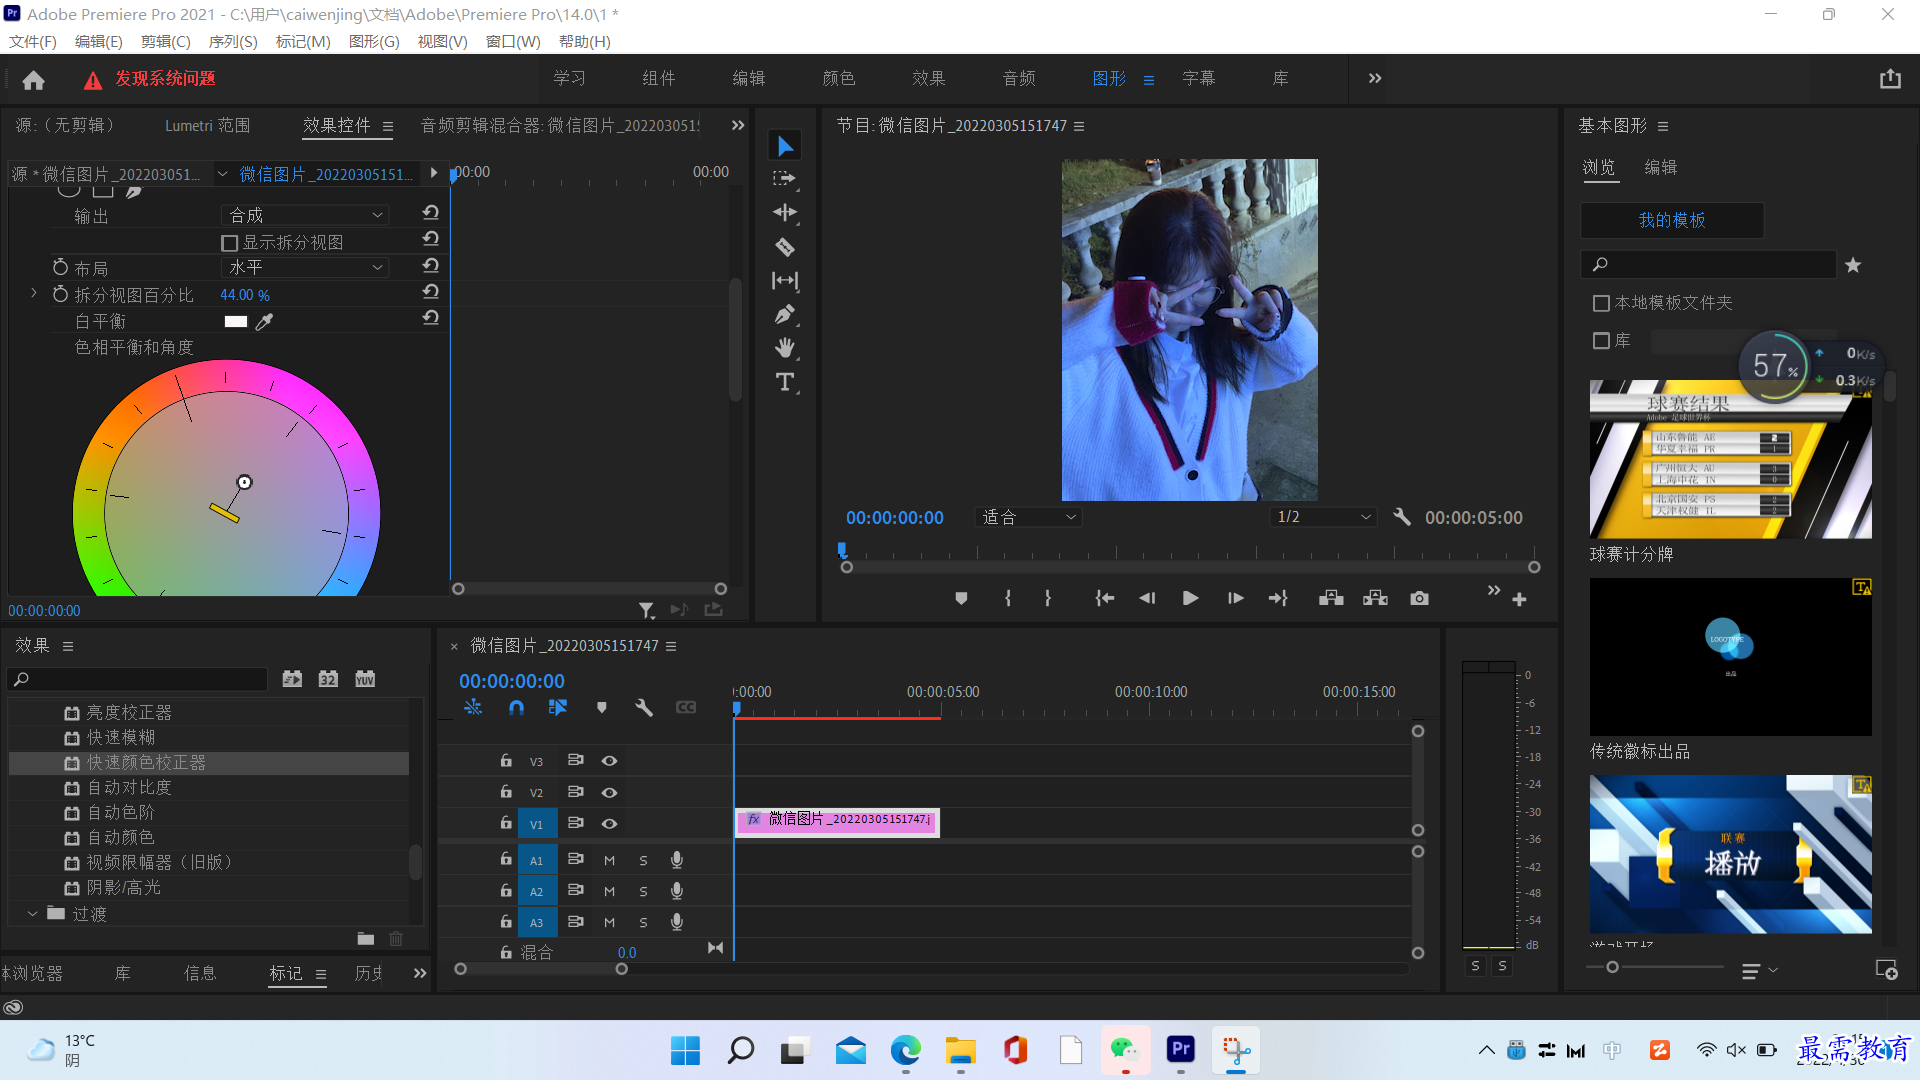Go to In point in Program monitor

pos(1104,598)
